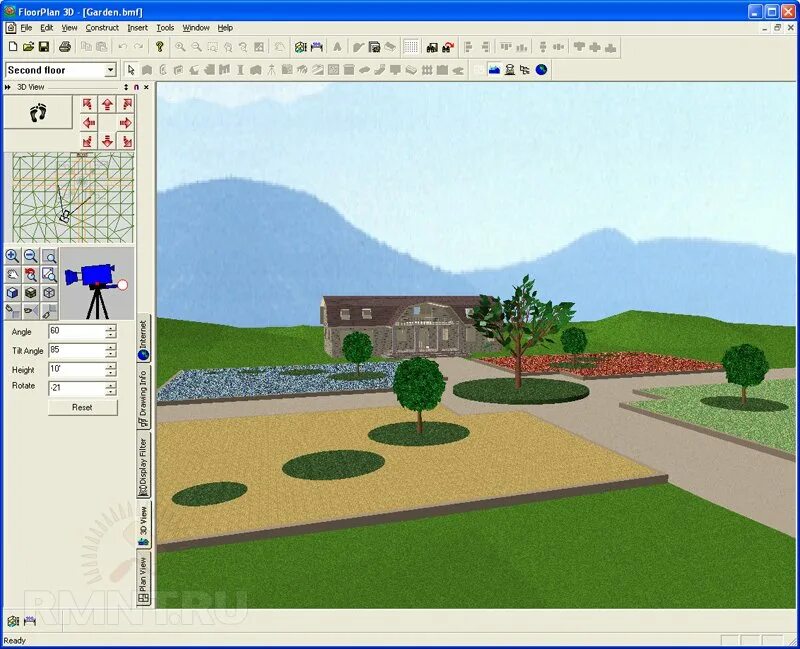Select the wireframe cube render mode
The width and height of the screenshot is (800, 649).
(49, 293)
